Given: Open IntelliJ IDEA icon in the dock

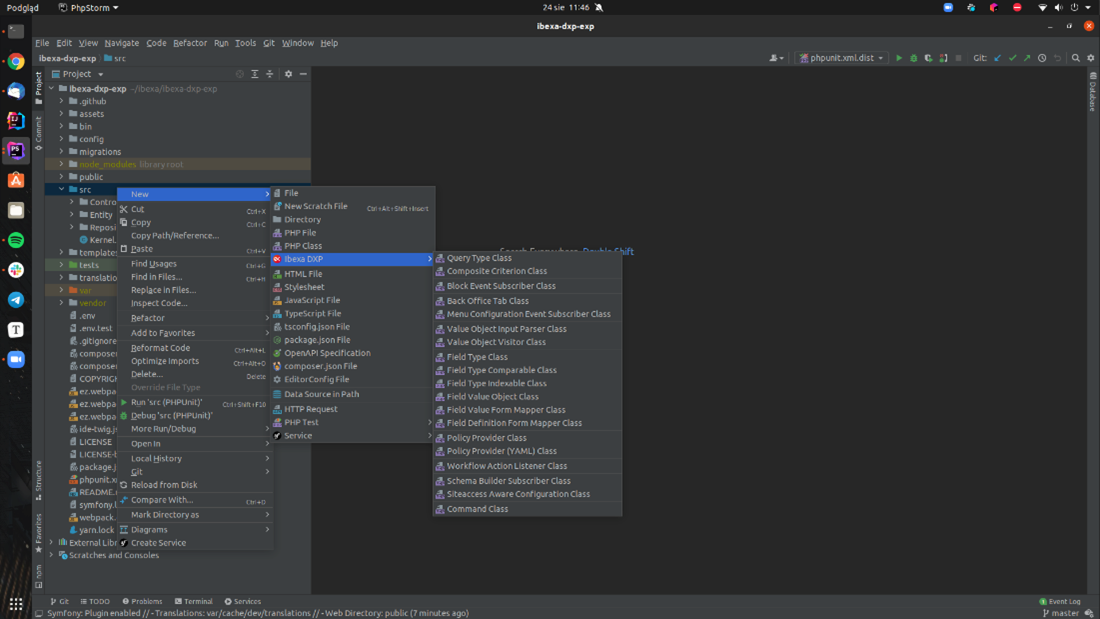Looking at the screenshot, I should 16,121.
